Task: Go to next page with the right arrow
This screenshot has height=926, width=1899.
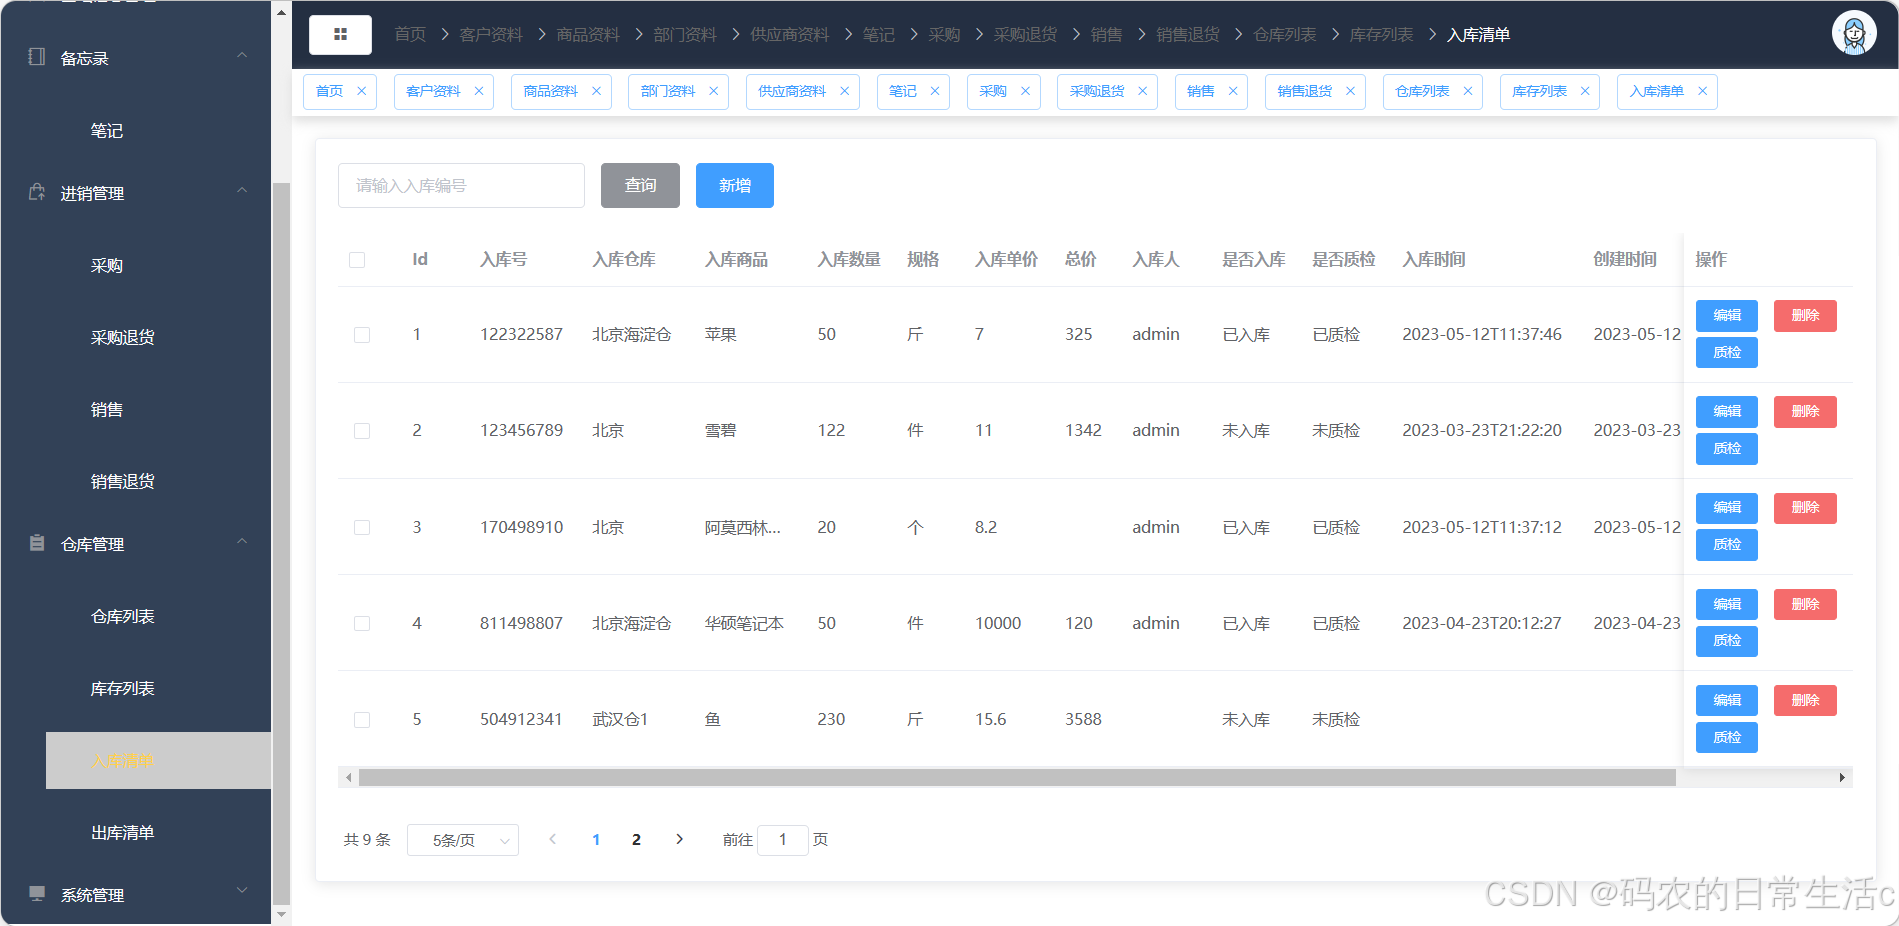Action: 679,840
